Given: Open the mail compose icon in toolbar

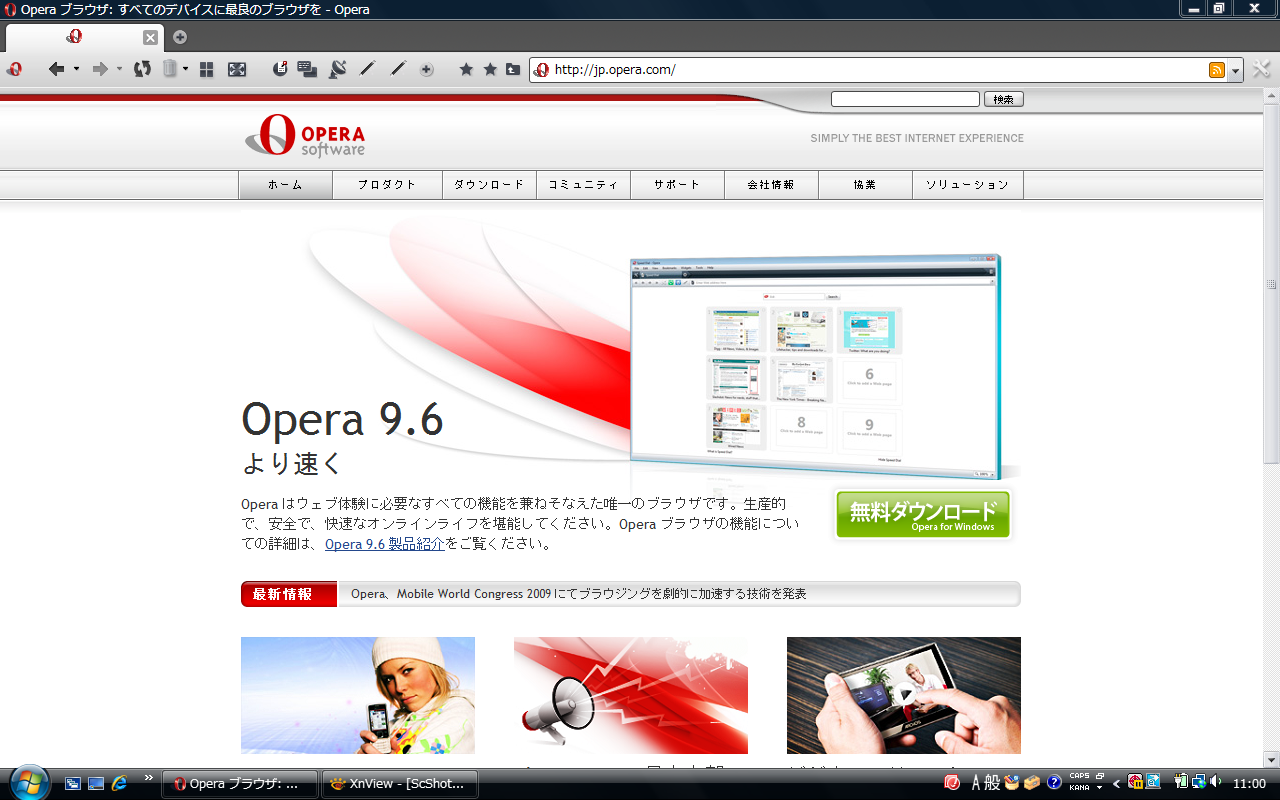Looking at the screenshot, I should [281, 69].
